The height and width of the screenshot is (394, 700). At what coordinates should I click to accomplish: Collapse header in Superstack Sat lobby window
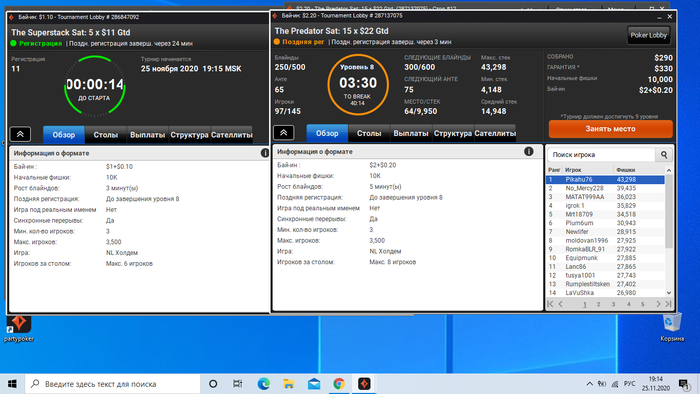20,134
